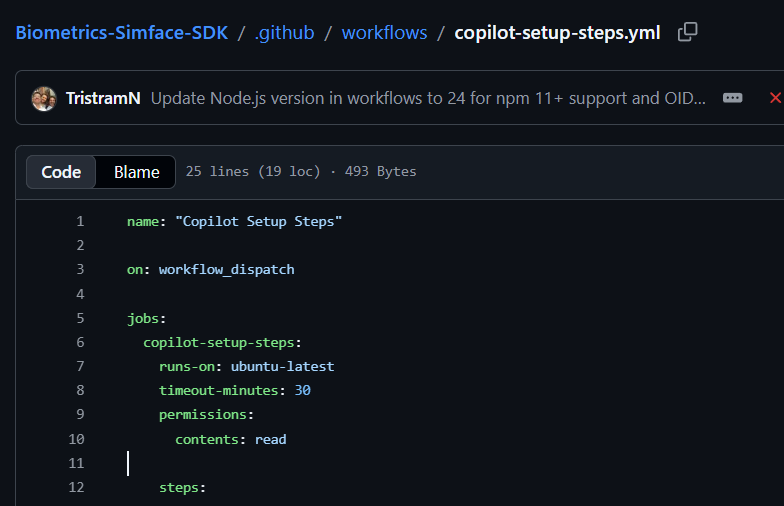Click the copilot-setup-steps: key in code
This screenshot has height=506, width=784.
pos(222,342)
